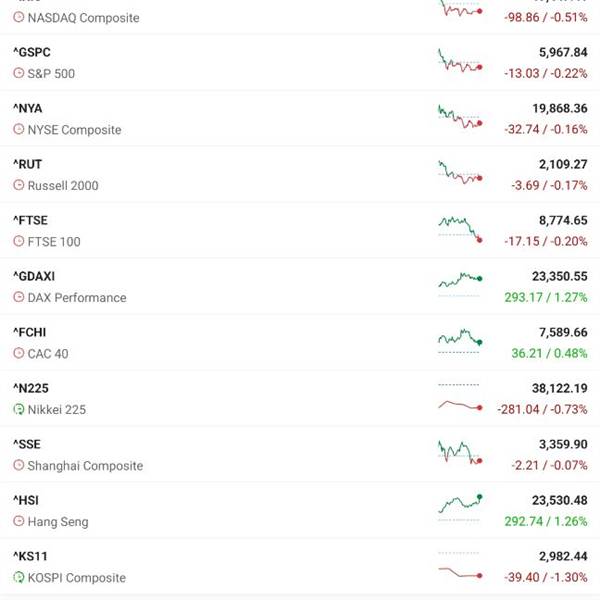The image size is (600, 600).
Task: Click the clock icon beside Russell 2000
Action: [18, 185]
